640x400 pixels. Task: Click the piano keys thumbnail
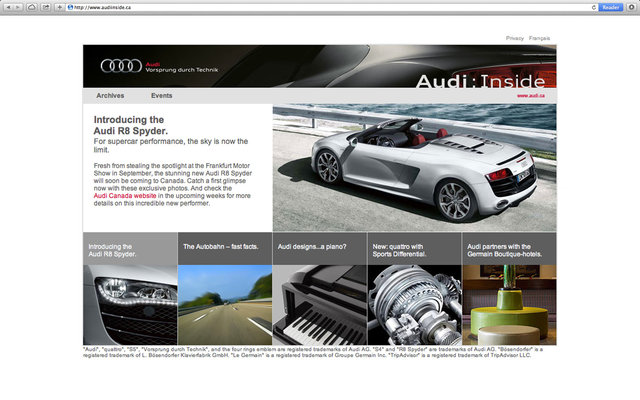320,305
